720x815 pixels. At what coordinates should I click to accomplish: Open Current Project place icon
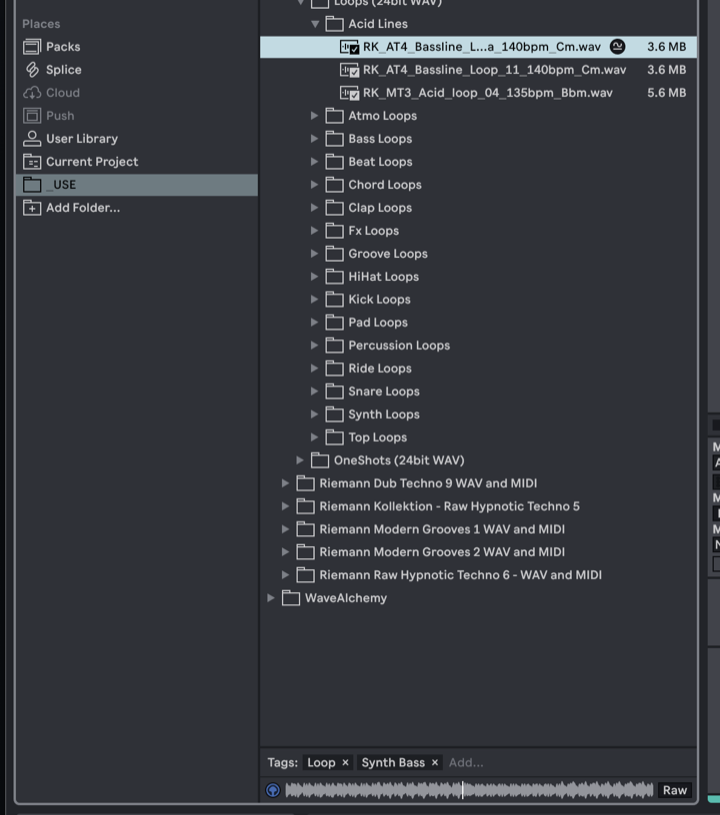(32, 162)
